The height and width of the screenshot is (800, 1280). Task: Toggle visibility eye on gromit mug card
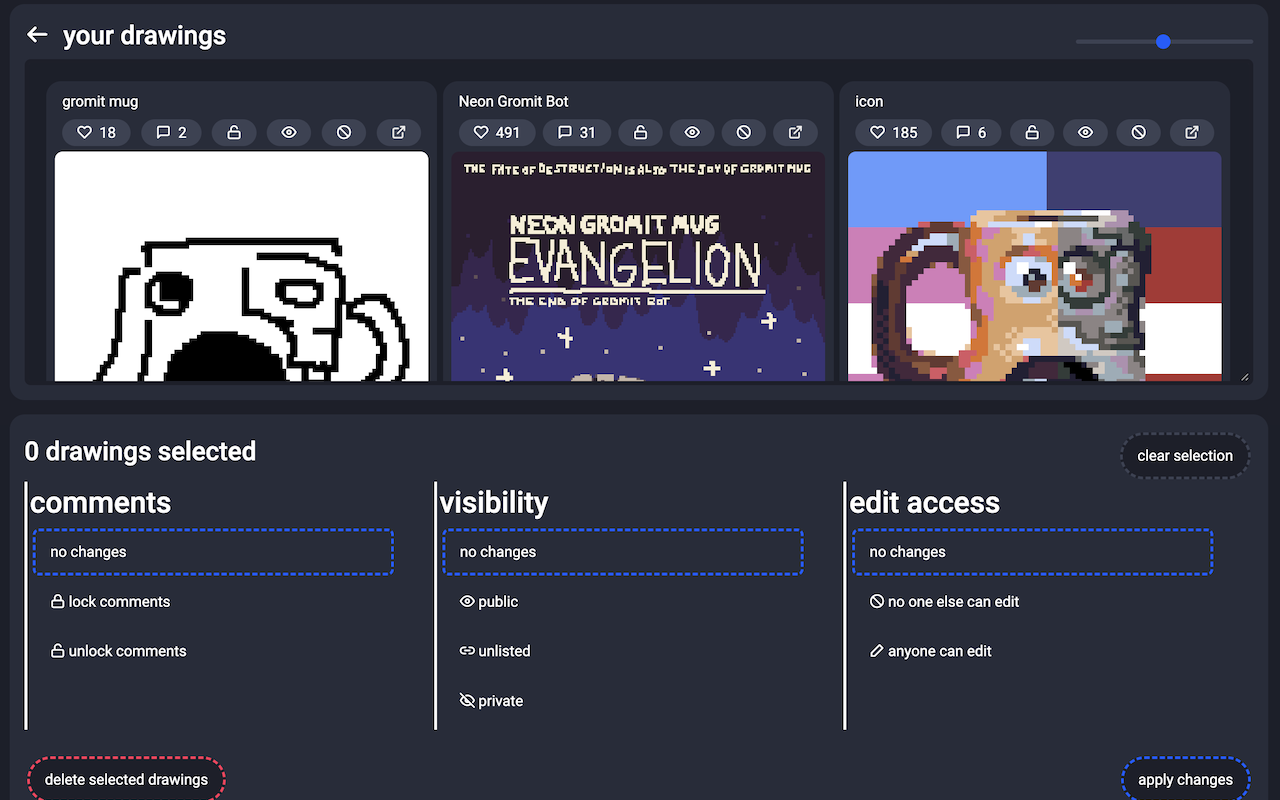click(x=289, y=132)
